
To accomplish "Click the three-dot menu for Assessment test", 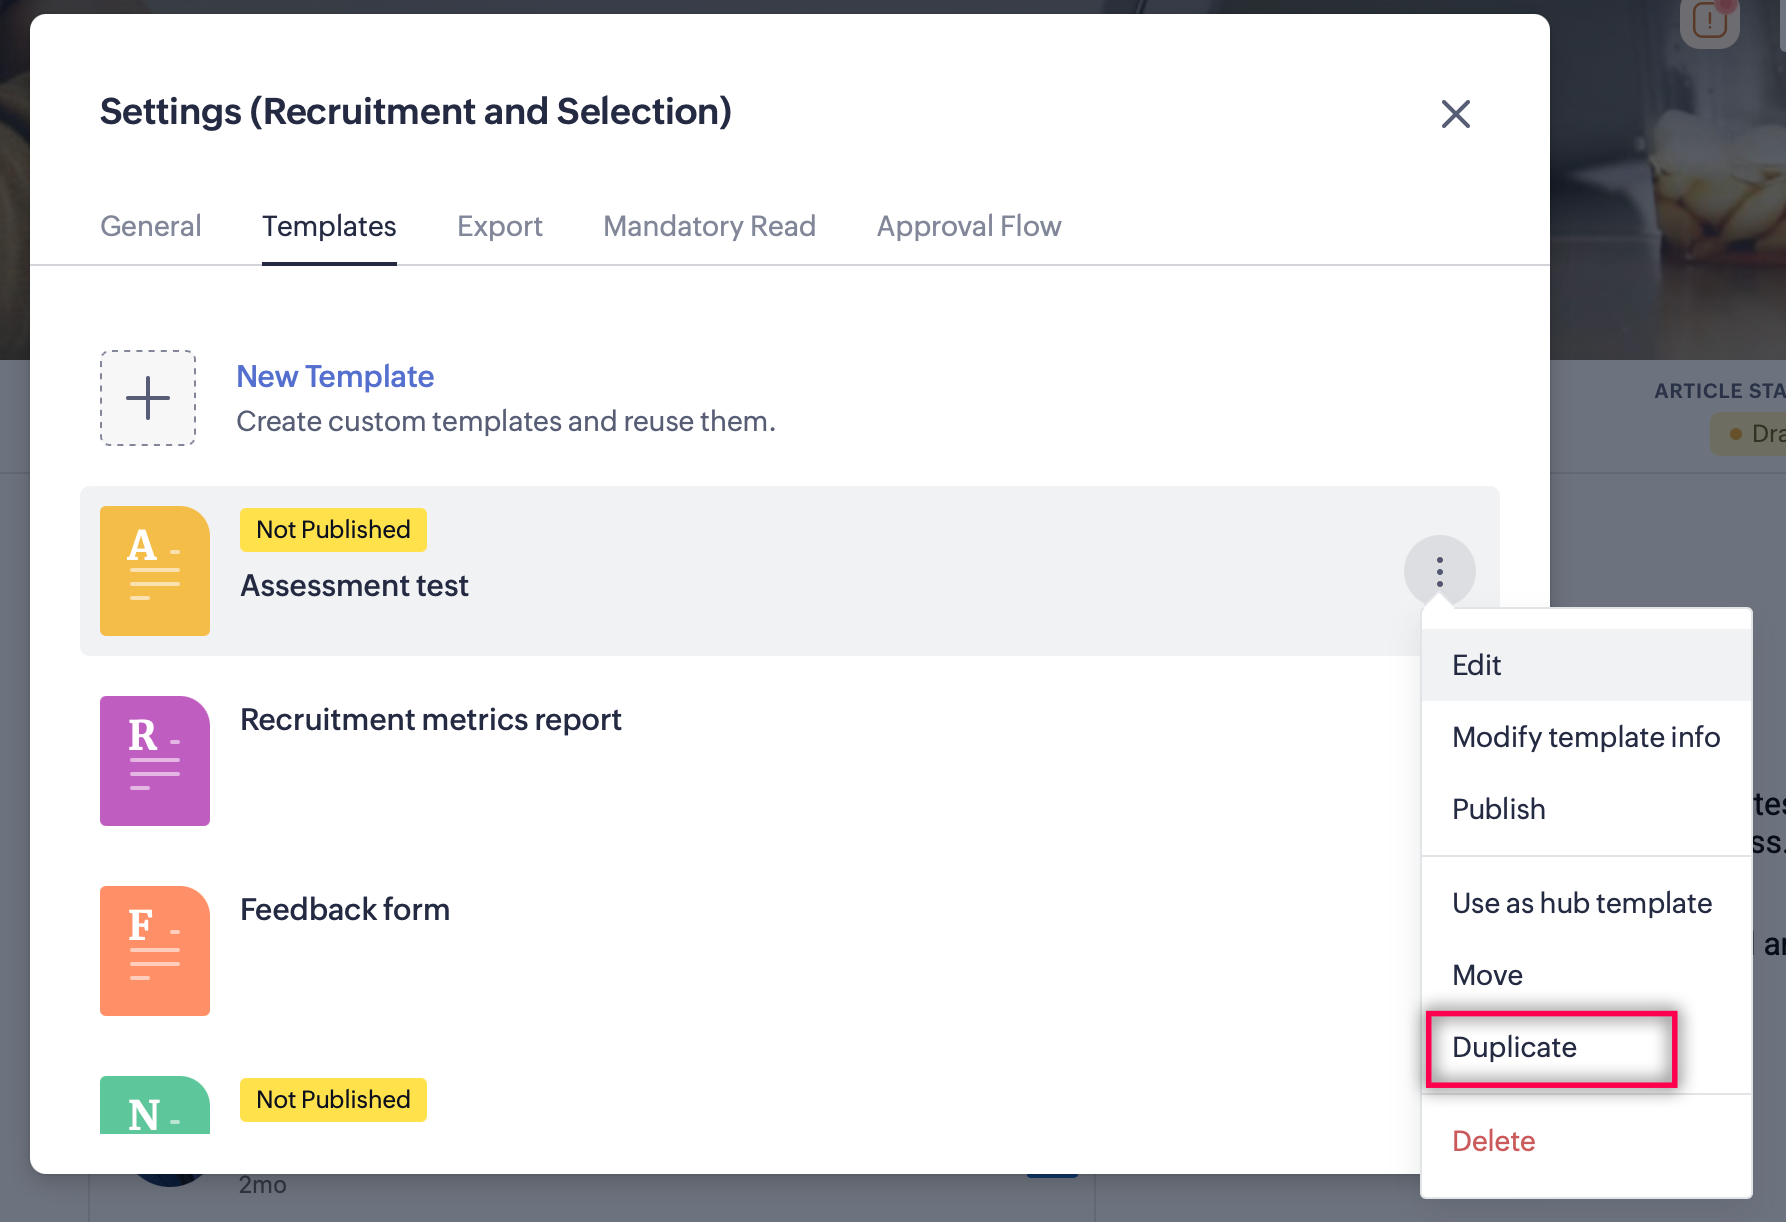I will 1440,572.
